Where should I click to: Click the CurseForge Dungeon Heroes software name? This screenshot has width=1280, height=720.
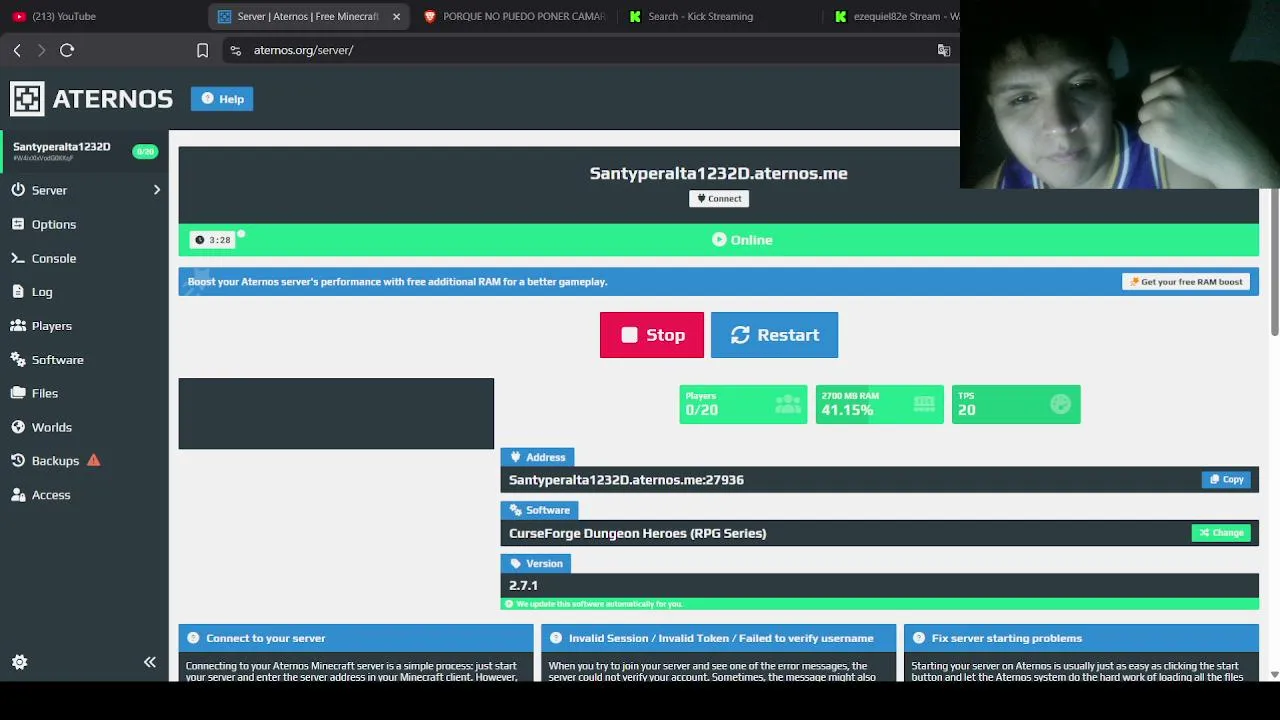pyautogui.click(x=638, y=533)
